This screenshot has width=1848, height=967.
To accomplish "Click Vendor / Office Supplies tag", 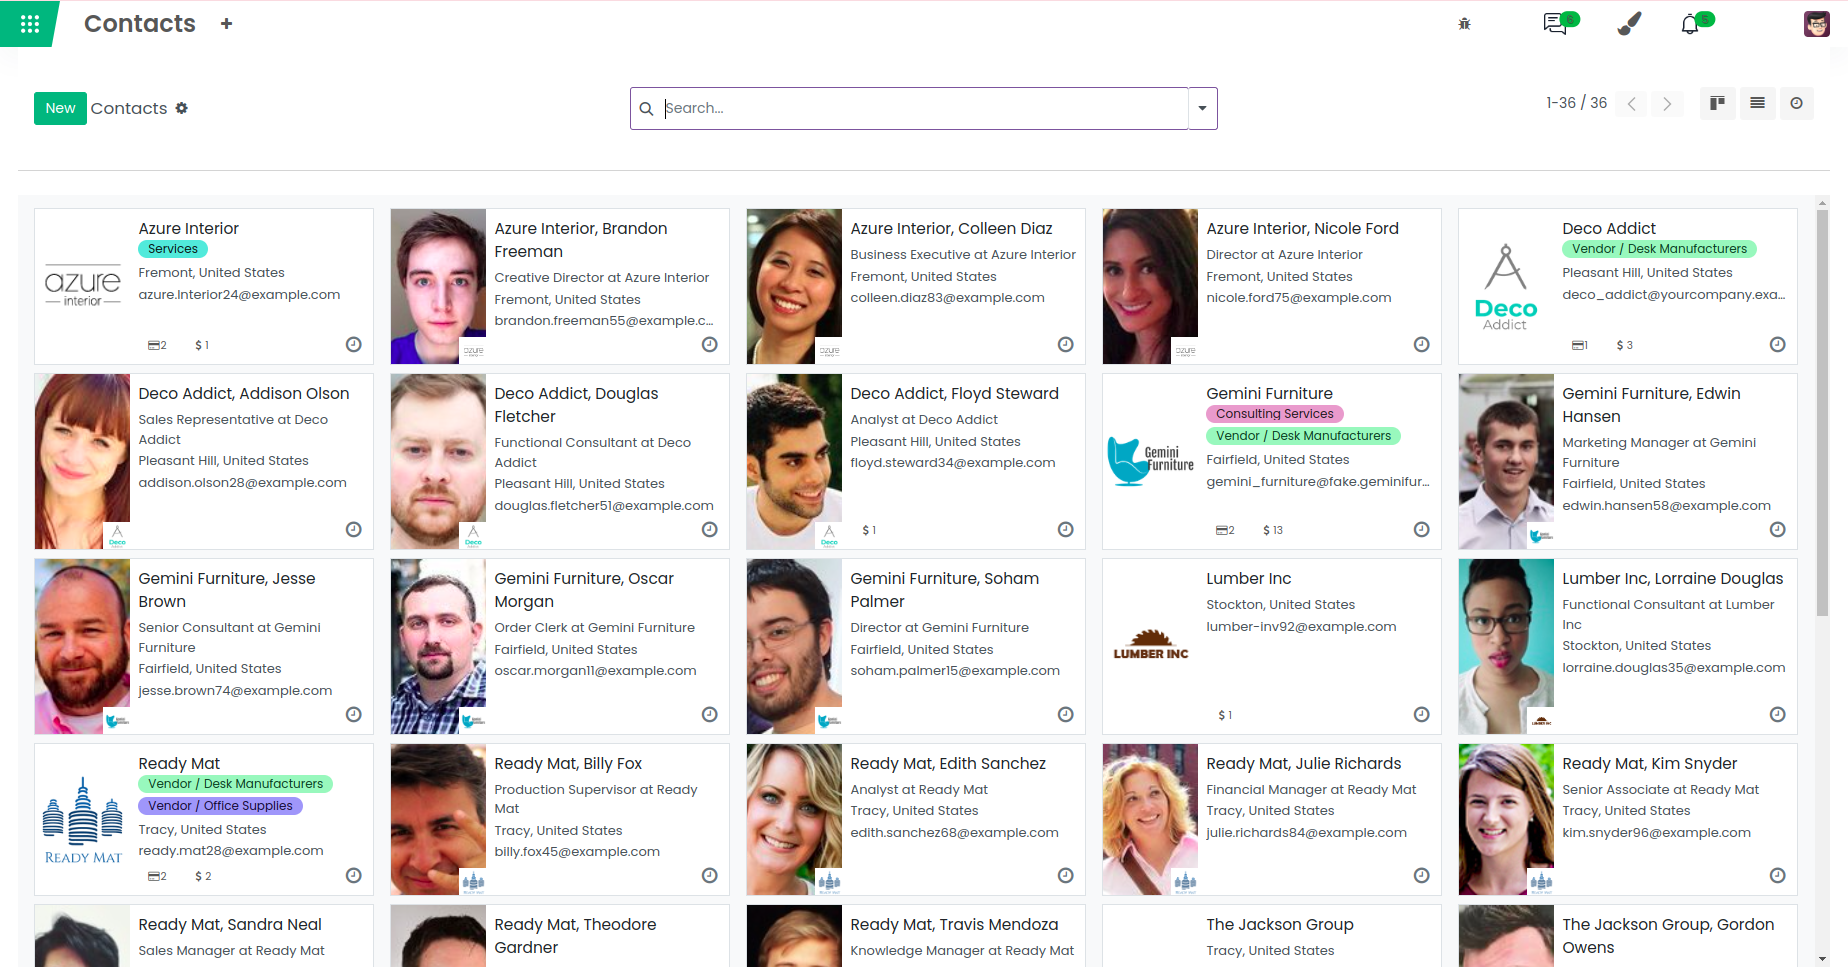I will tap(220, 806).
